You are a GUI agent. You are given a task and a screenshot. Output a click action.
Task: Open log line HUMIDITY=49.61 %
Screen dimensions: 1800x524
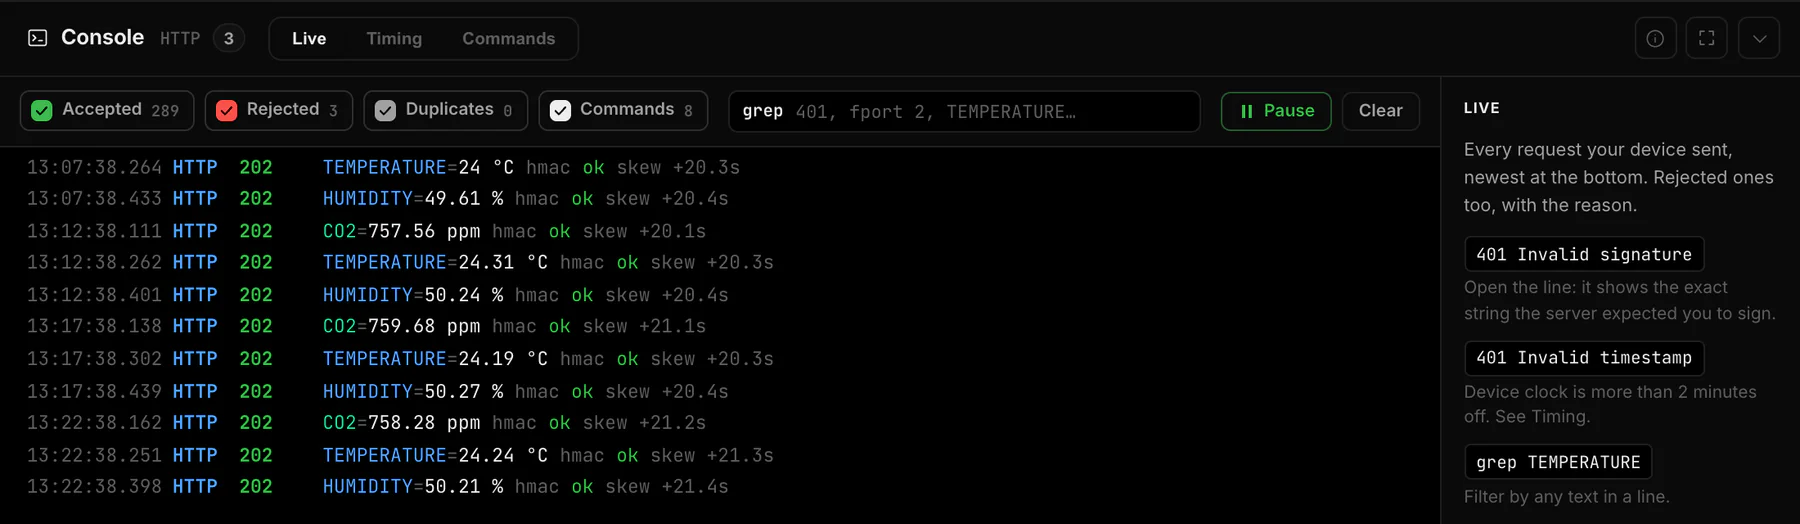tap(720, 199)
